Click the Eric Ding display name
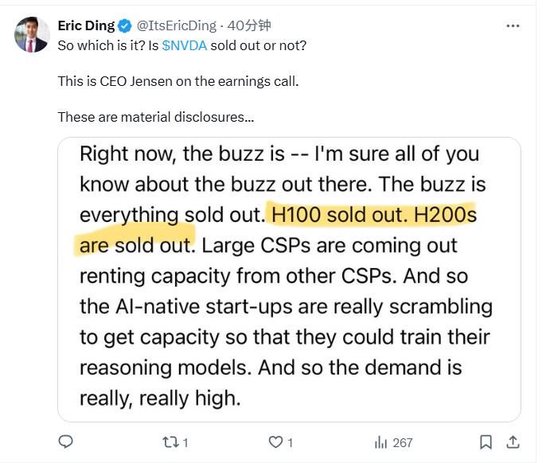 point(86,26)
